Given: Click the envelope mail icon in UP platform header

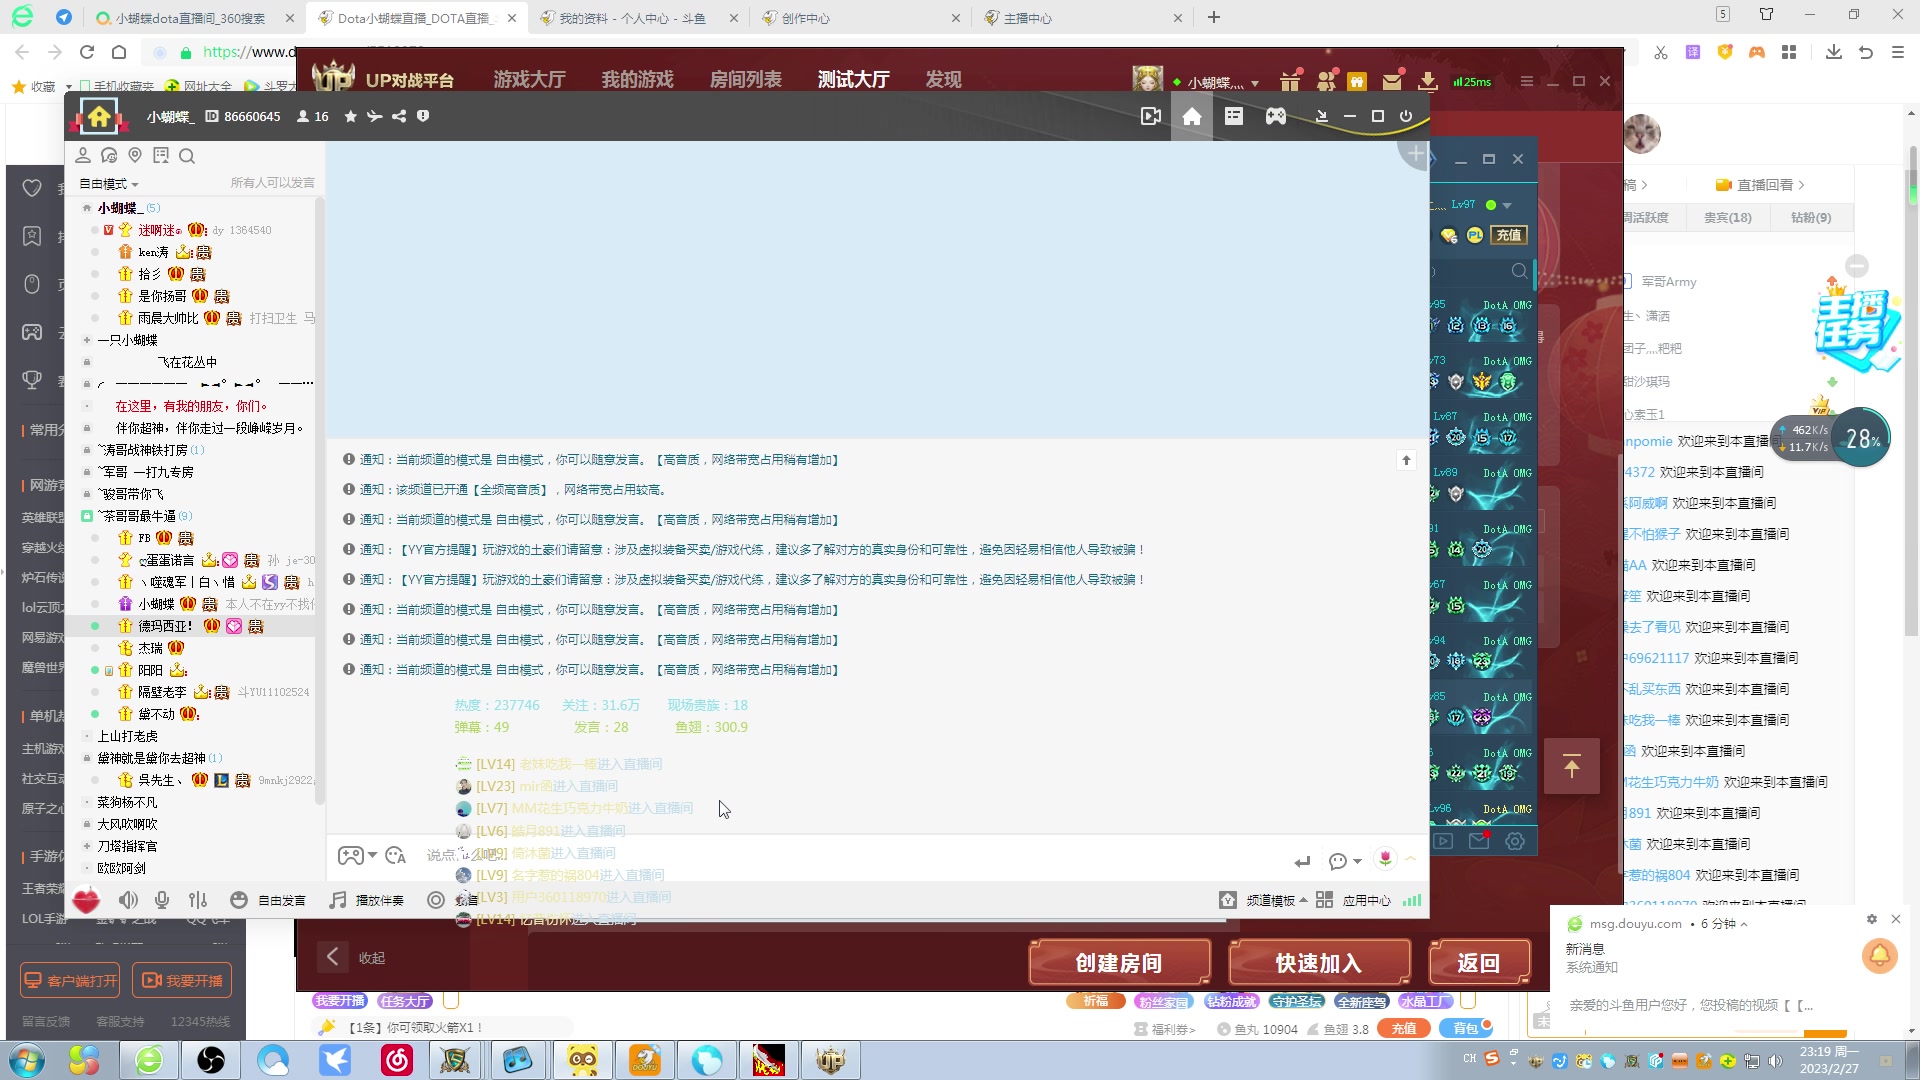Looking at the screenshot, I should click(1392, 81).
